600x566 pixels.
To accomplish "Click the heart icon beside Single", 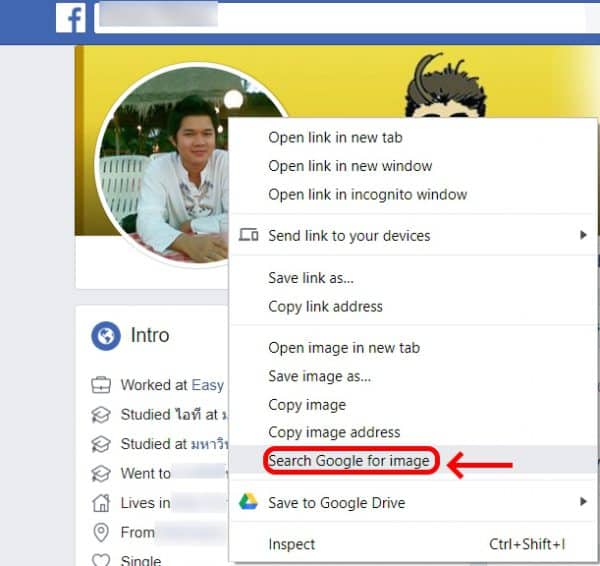I will click(101, 559).
